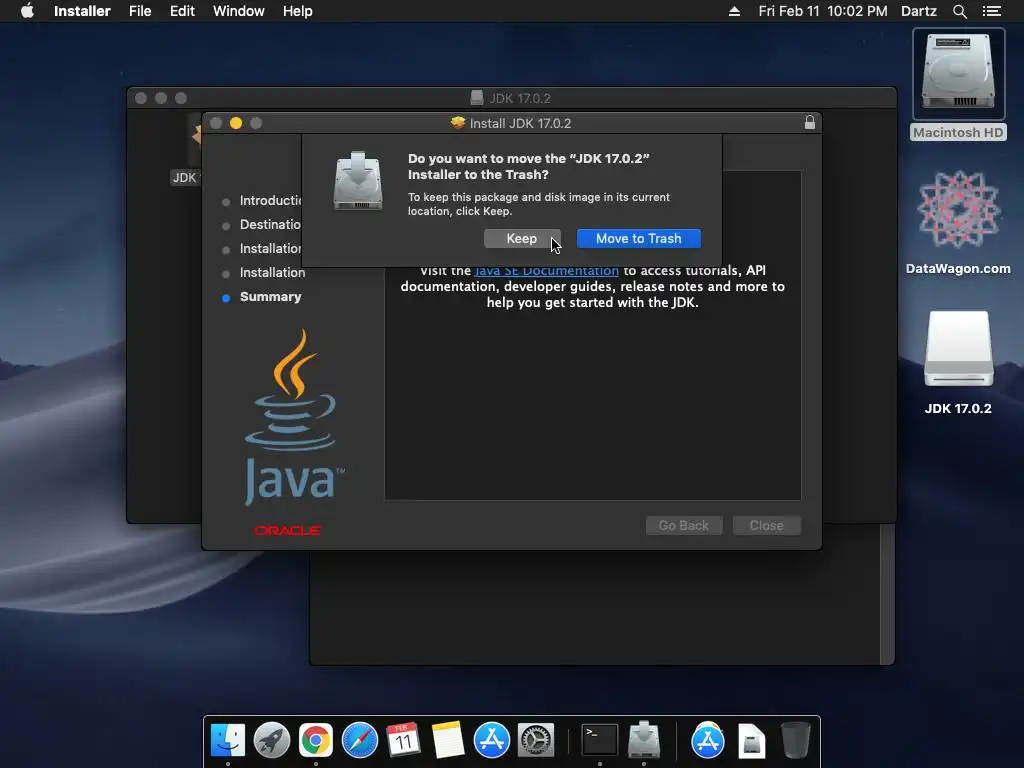Click the JDK package label in the Finder window
The height and width of the screenshot is (768, 1024).
tap(185, 178)
